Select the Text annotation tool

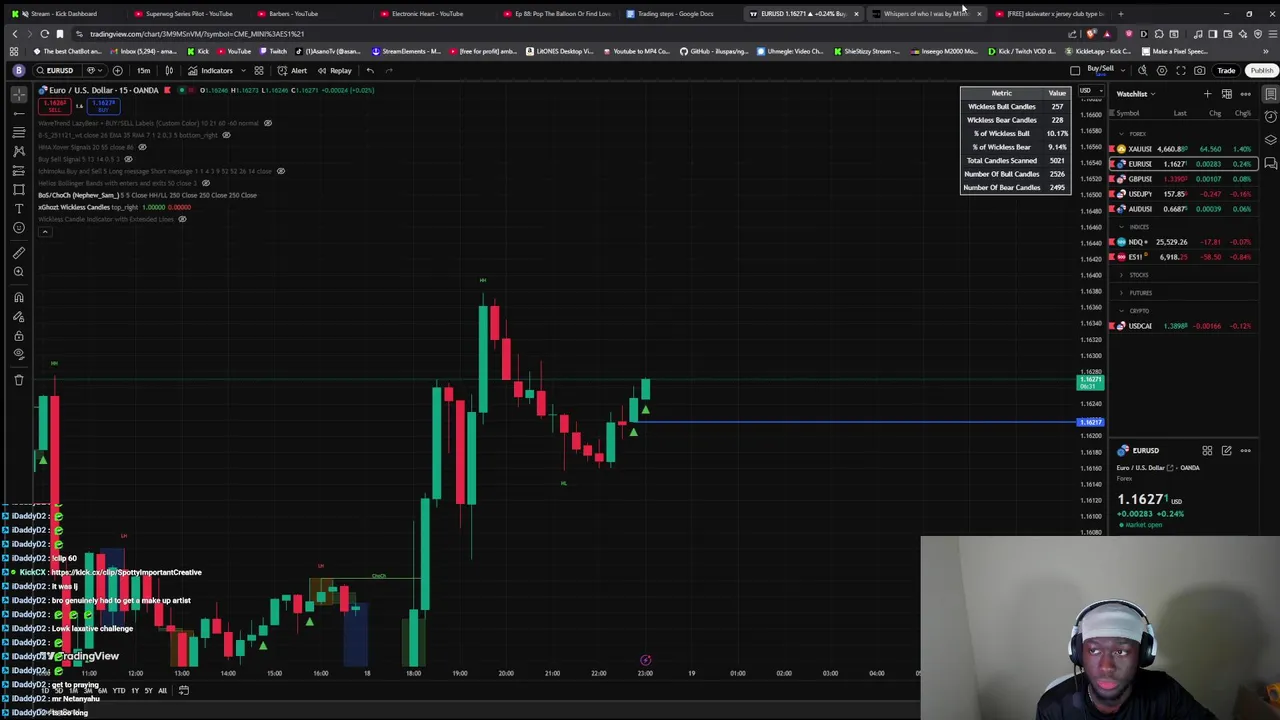click(18, 208)
